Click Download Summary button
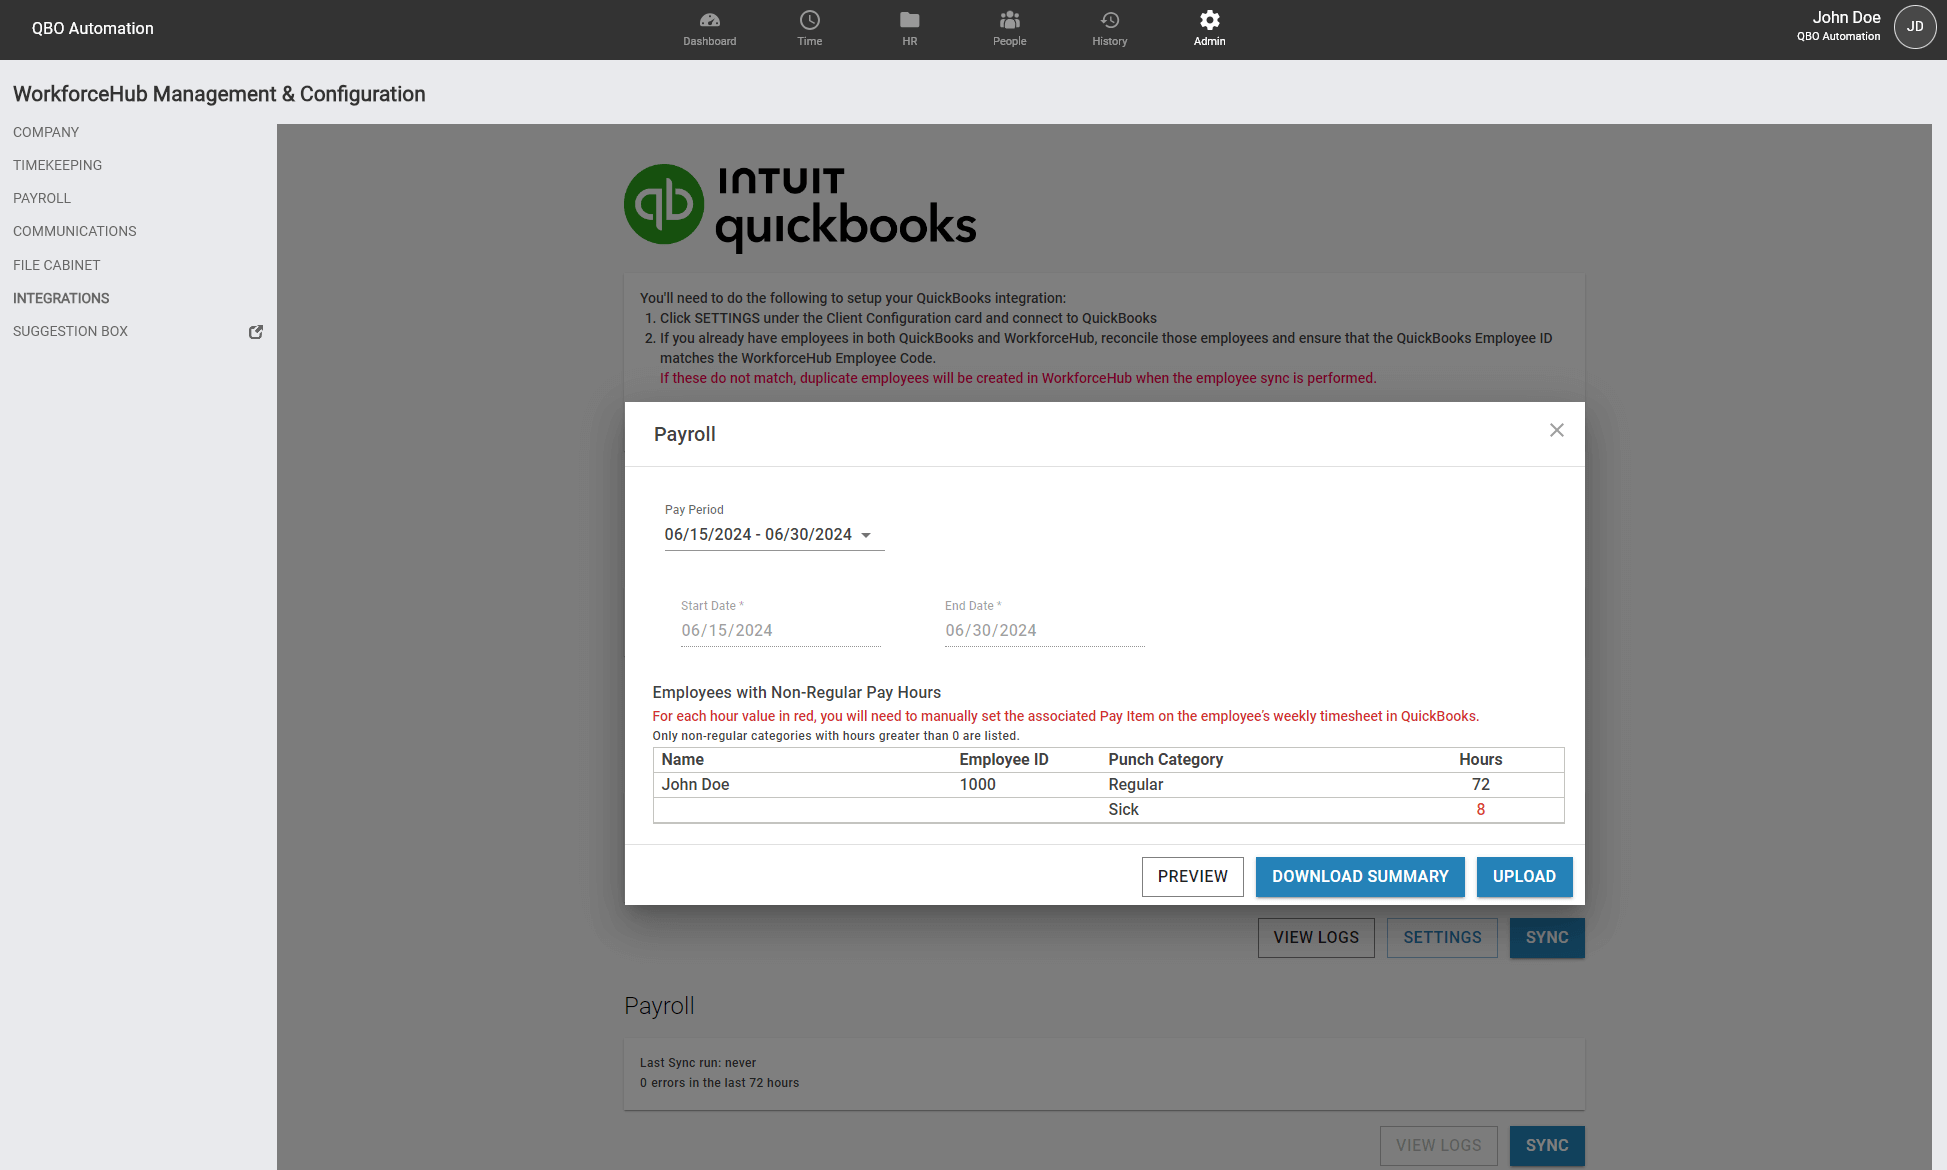 [x=1359, y=877]
